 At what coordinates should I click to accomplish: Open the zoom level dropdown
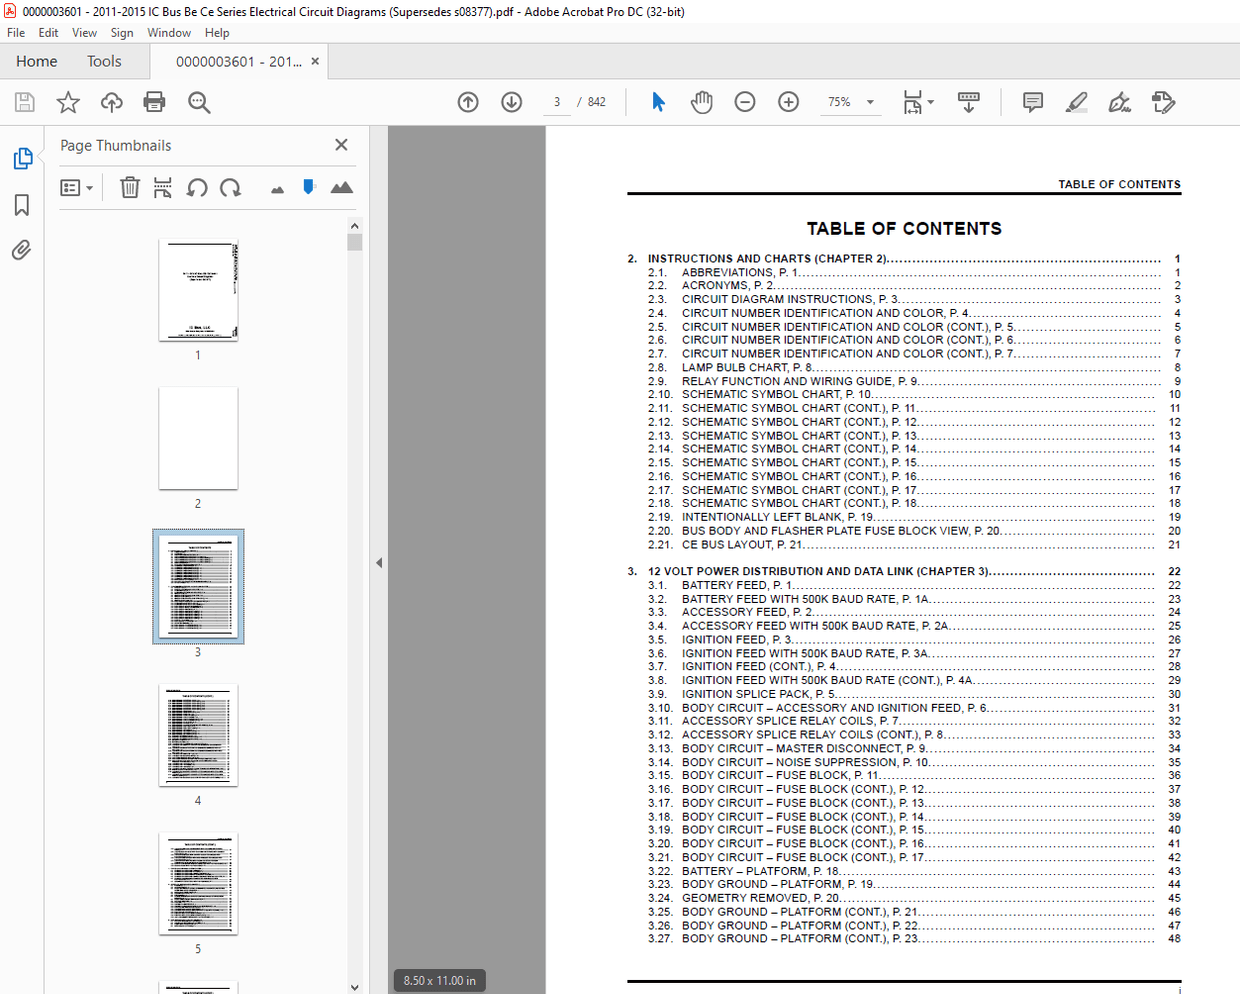(x=870, y=102)
